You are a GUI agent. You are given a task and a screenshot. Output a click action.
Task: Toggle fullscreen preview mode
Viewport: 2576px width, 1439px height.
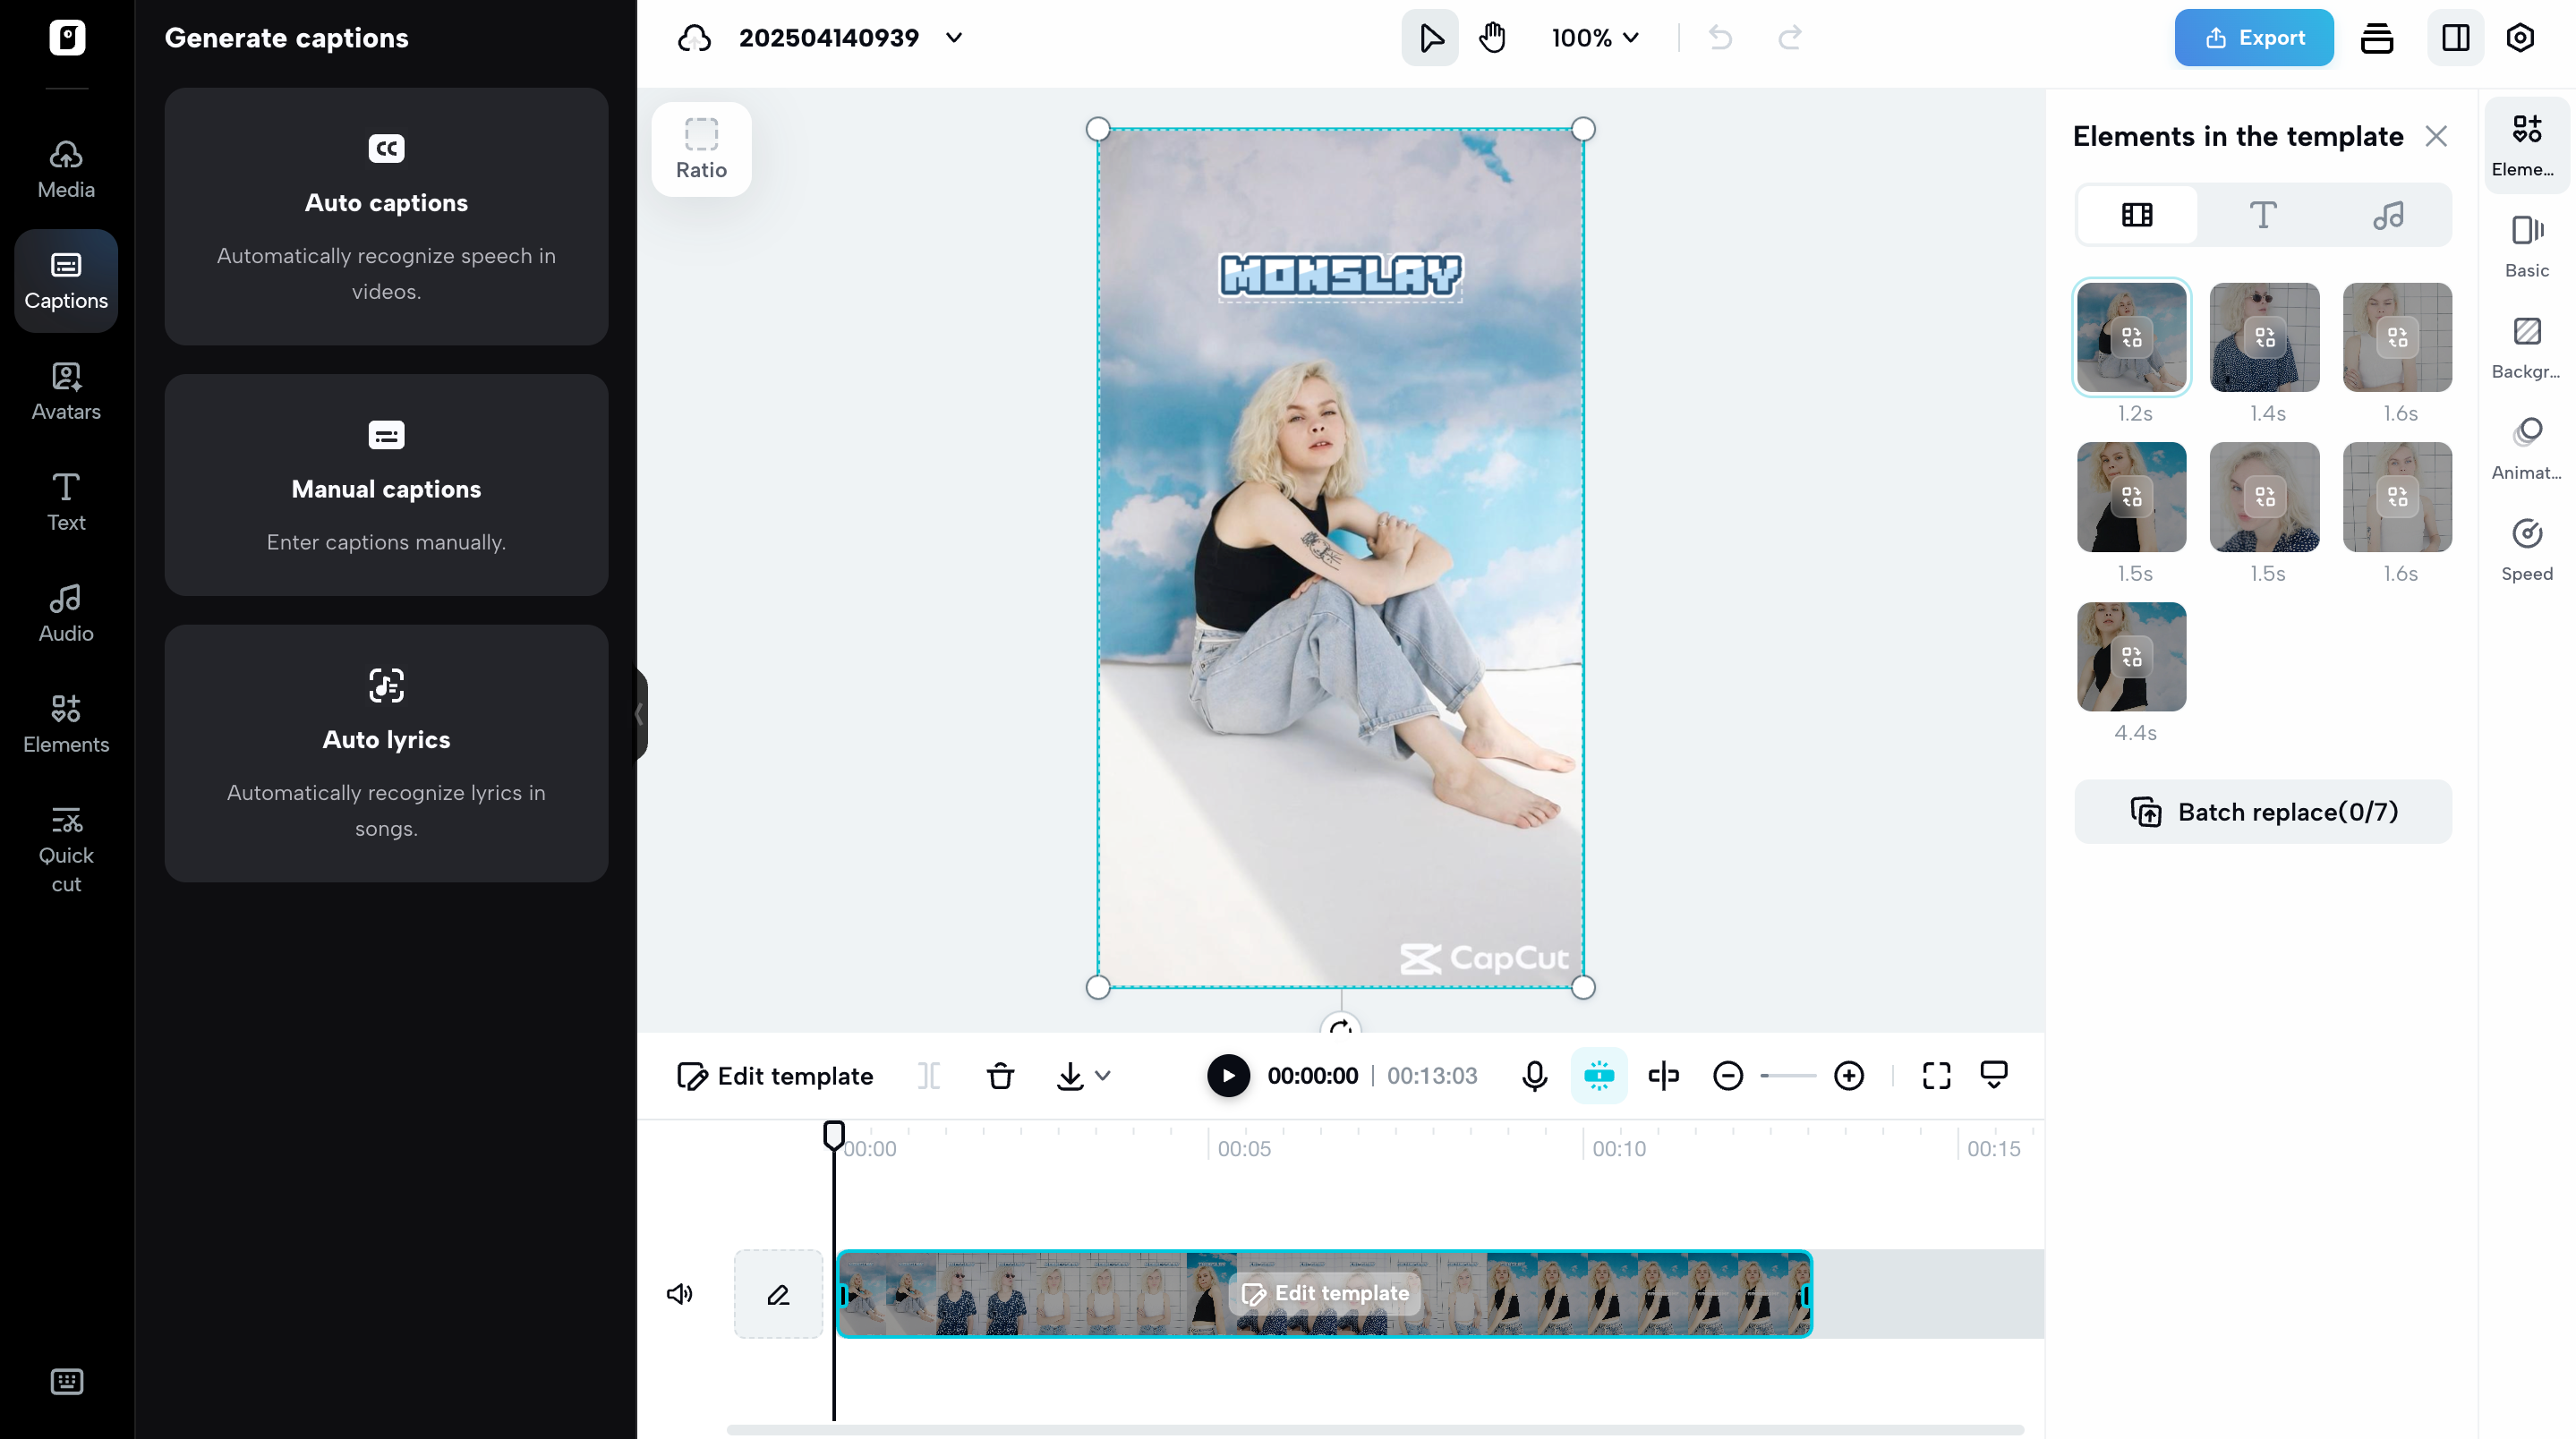1936,1075
